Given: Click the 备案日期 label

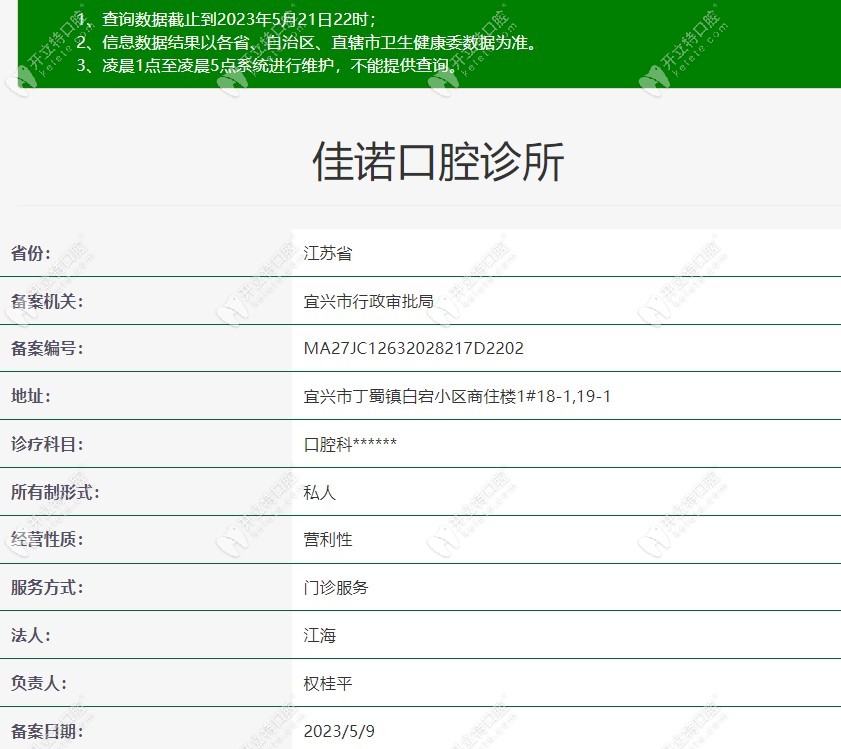Looking at the screenshot, I should [47, 731].
